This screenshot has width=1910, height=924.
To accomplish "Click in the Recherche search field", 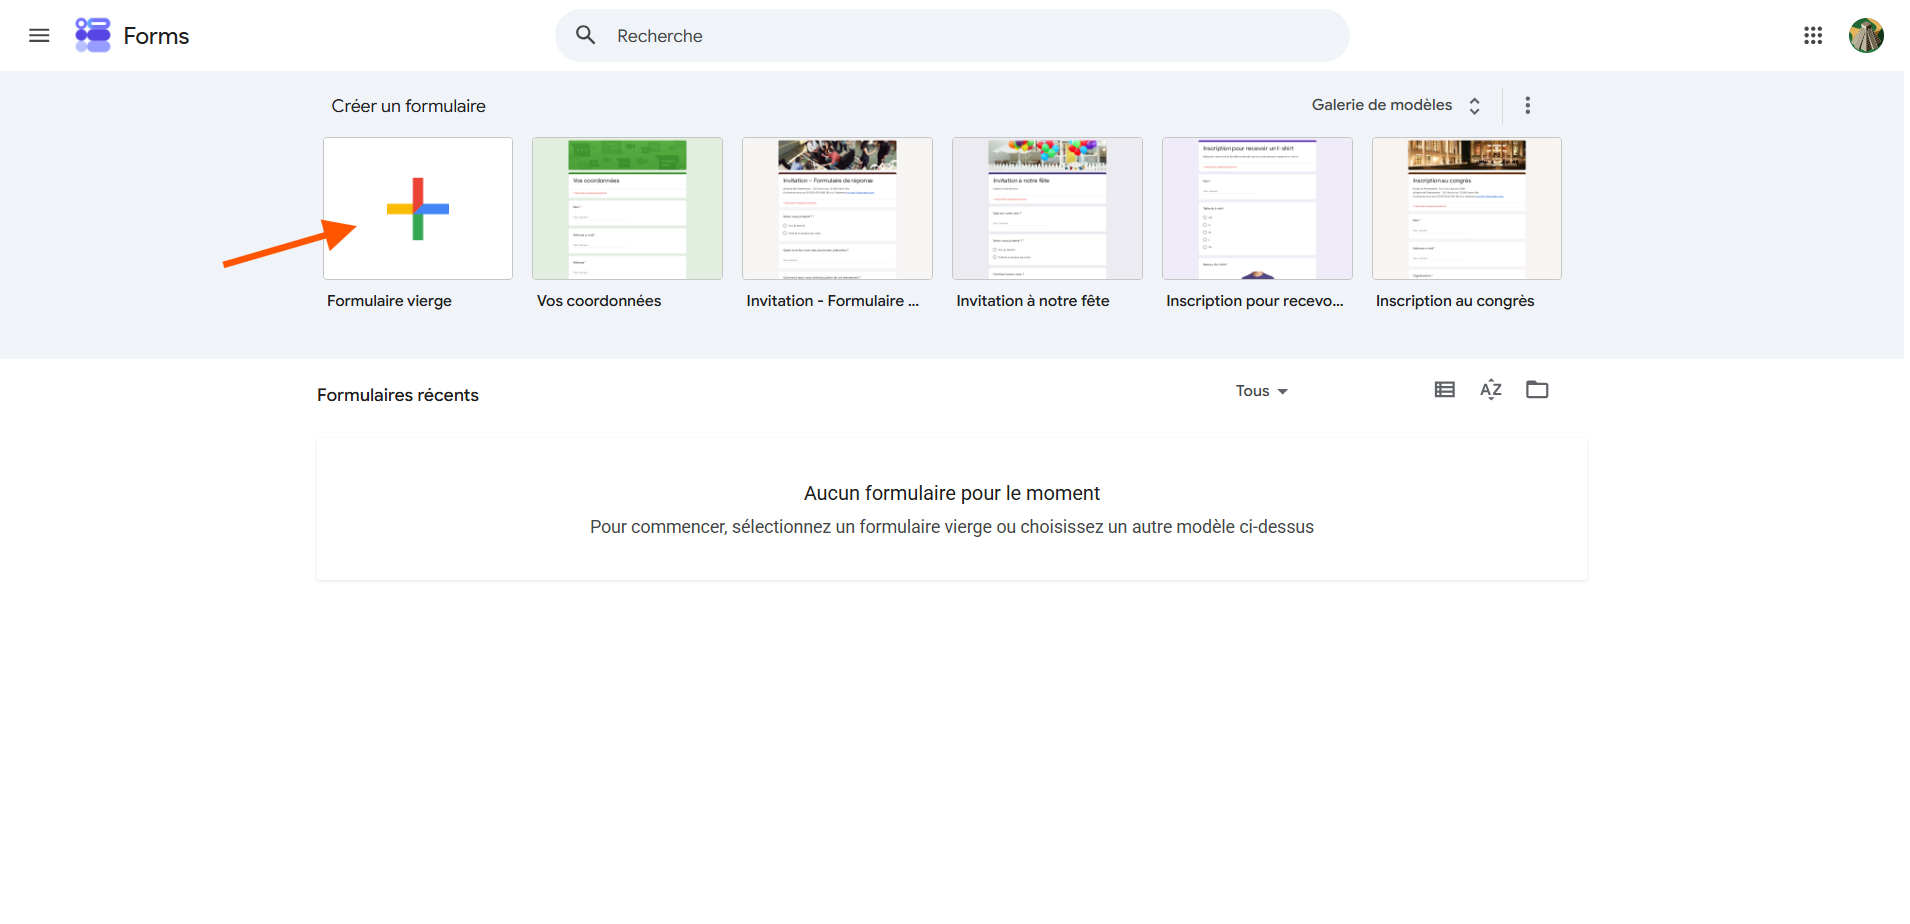I will (x=952, y=36).
